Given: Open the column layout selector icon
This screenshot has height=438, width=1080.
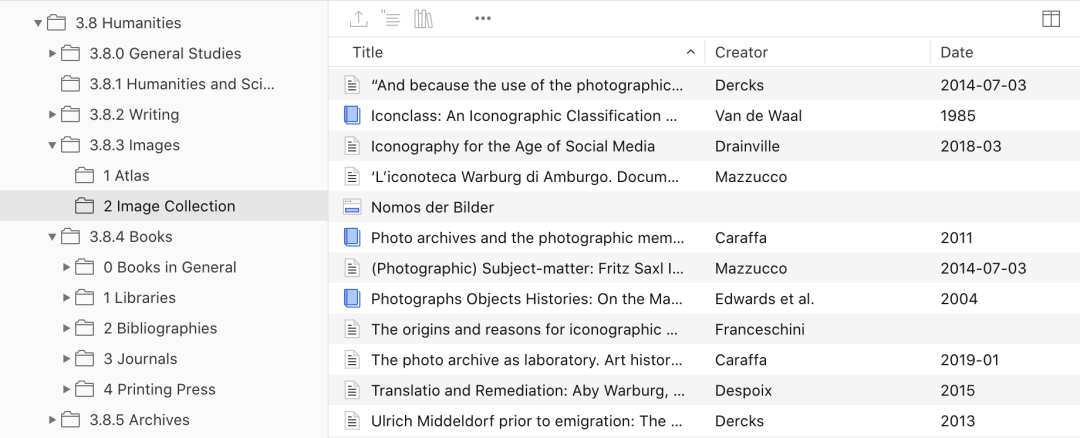Looking at the screenshot, I should point(1050,19).
